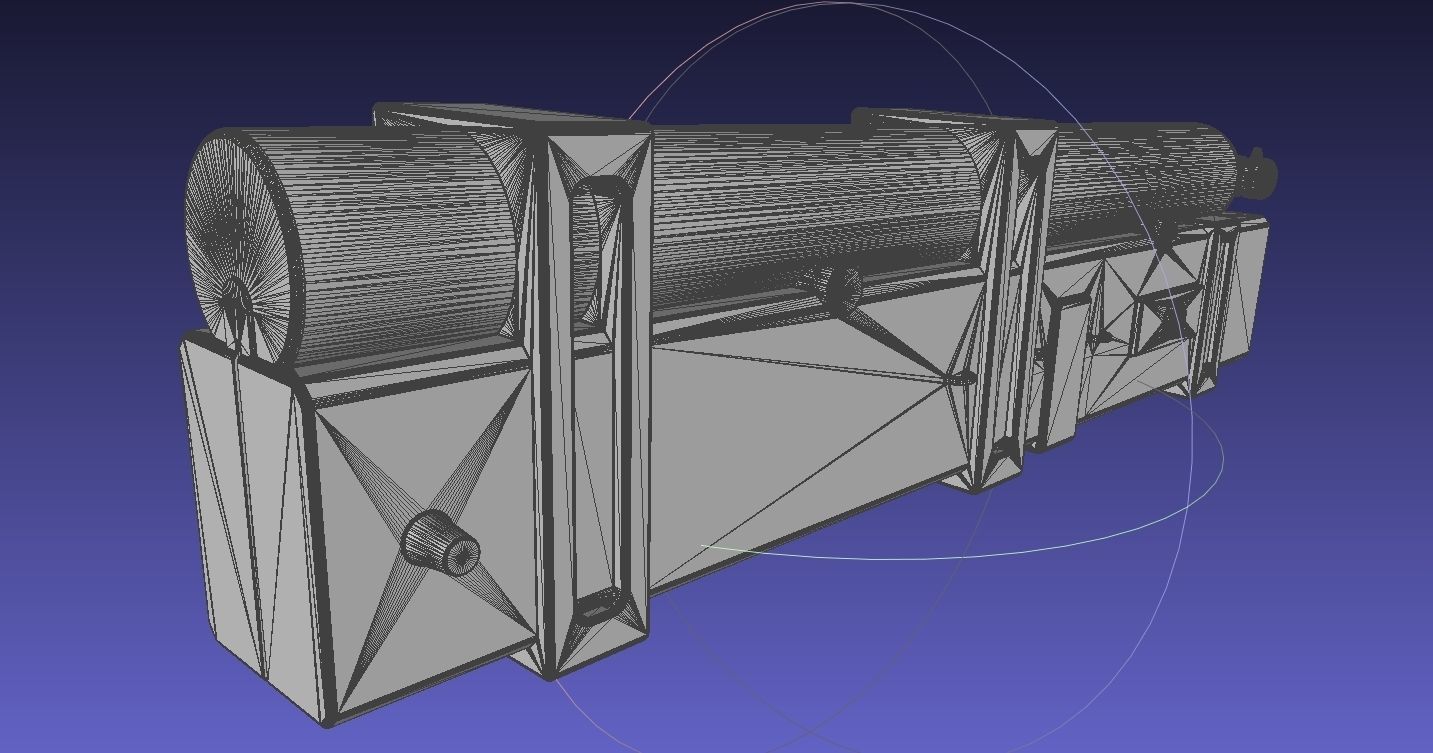Click the conical knob on the front side panel
Viewport: 1433px width, 753px height.
tap(441, 544)
